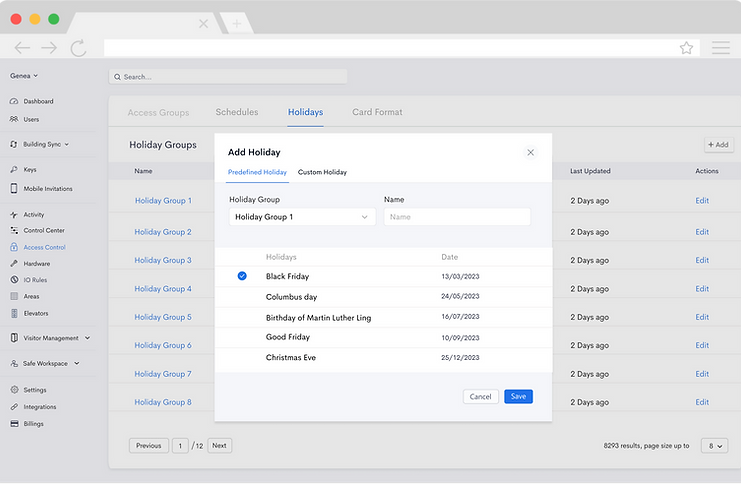Image resolution: width=741 pixels, height=484 pixels.
Task: Expand Building Sync chevron
Action: pos(67,144)
